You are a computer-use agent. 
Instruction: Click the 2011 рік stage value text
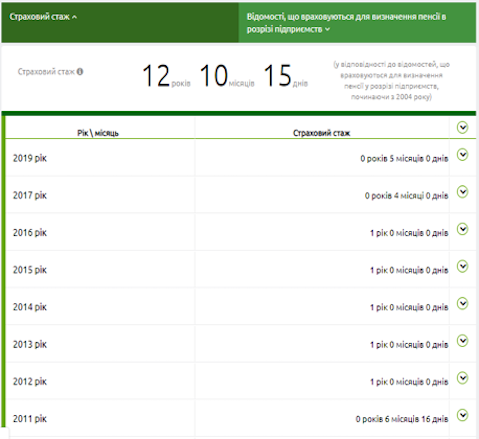tap(402, 419)
